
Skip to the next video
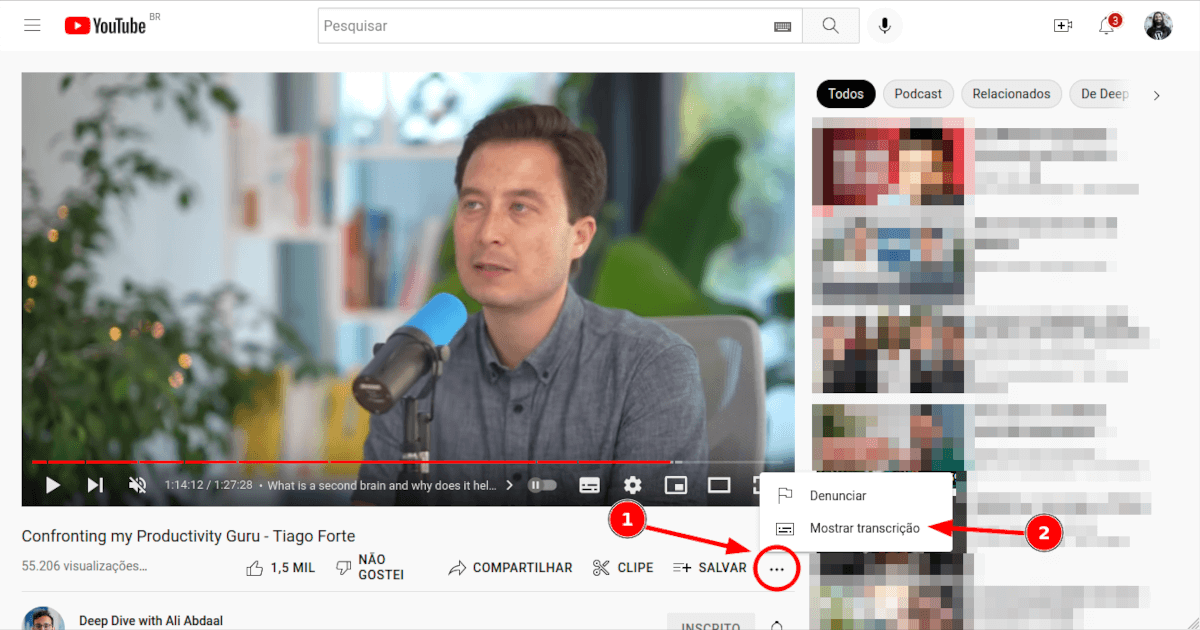point(95,486)
